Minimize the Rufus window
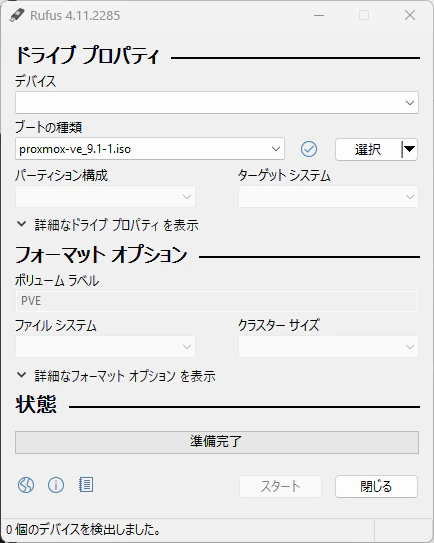Screen dimensions: 434x543 [x=319, y=15]
